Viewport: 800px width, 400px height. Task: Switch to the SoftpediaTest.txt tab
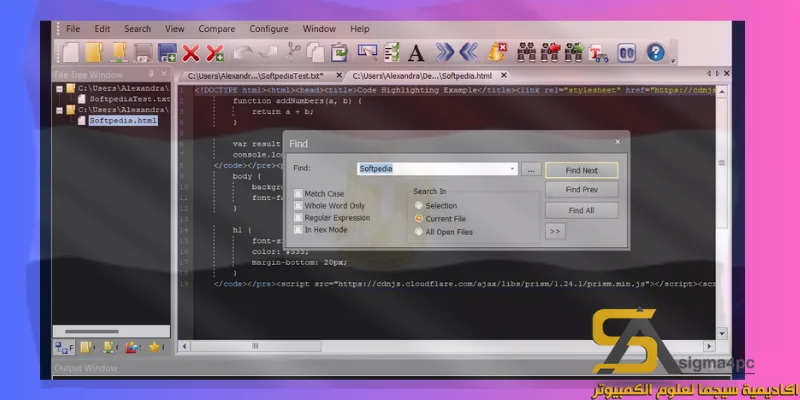tap(256, 76)
